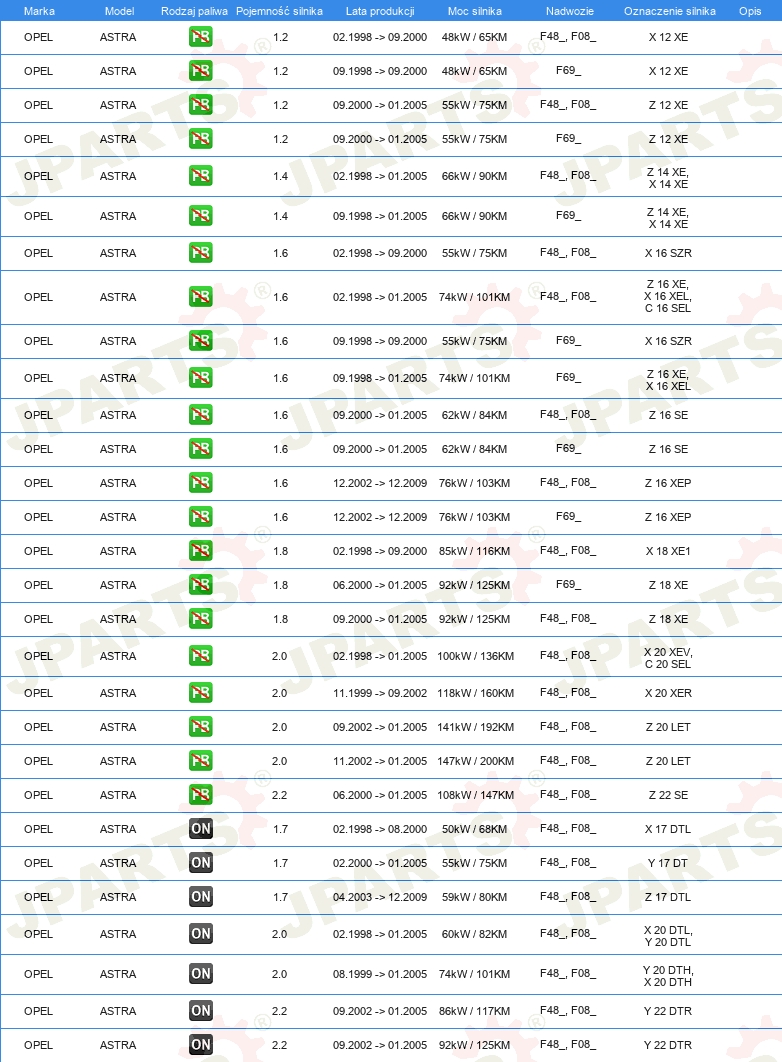
Task: Click the diesel ON icon in the X 17 DTL row
Action: tap(200, 828)
